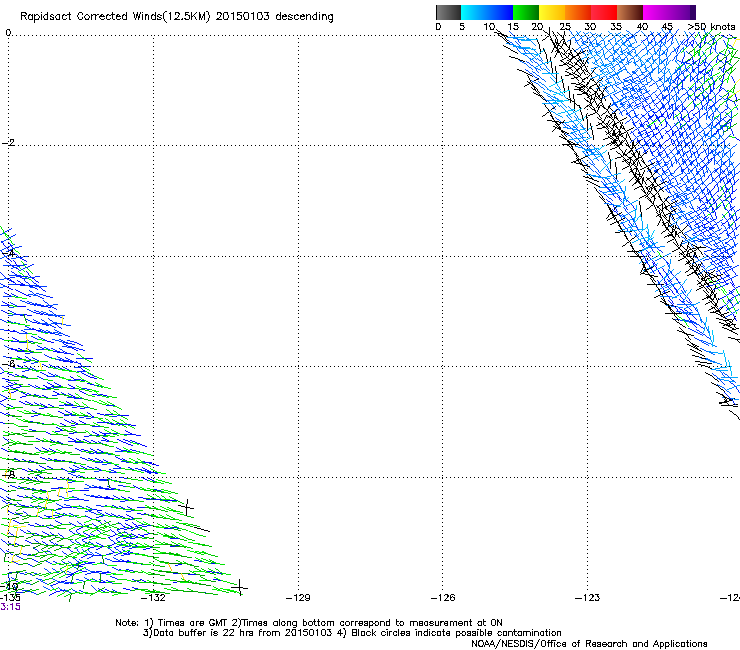Click the magenta 40-45 knots legend segment

(x=656, y=12)
